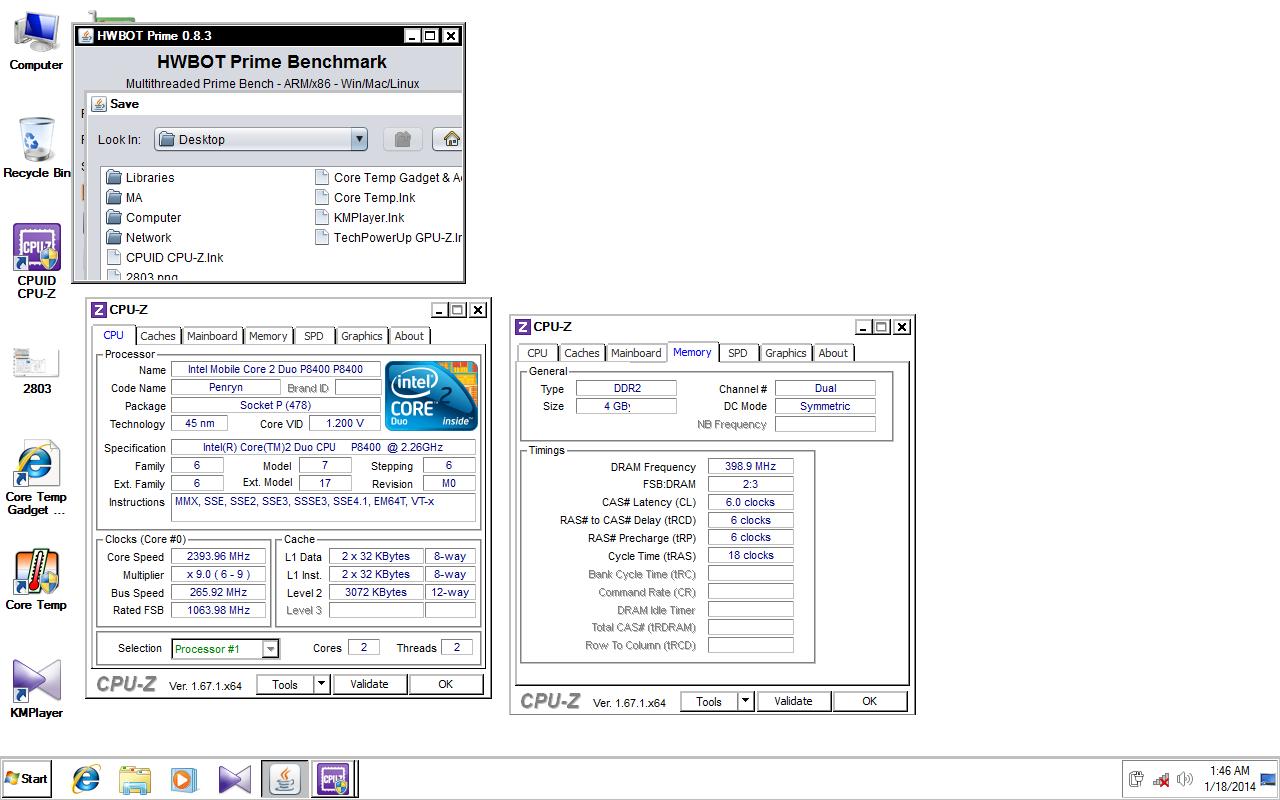Click the Java icon in HWBOT Prime title bar
Viewport: 1280px width, 800px height.
tap(86, 36)
